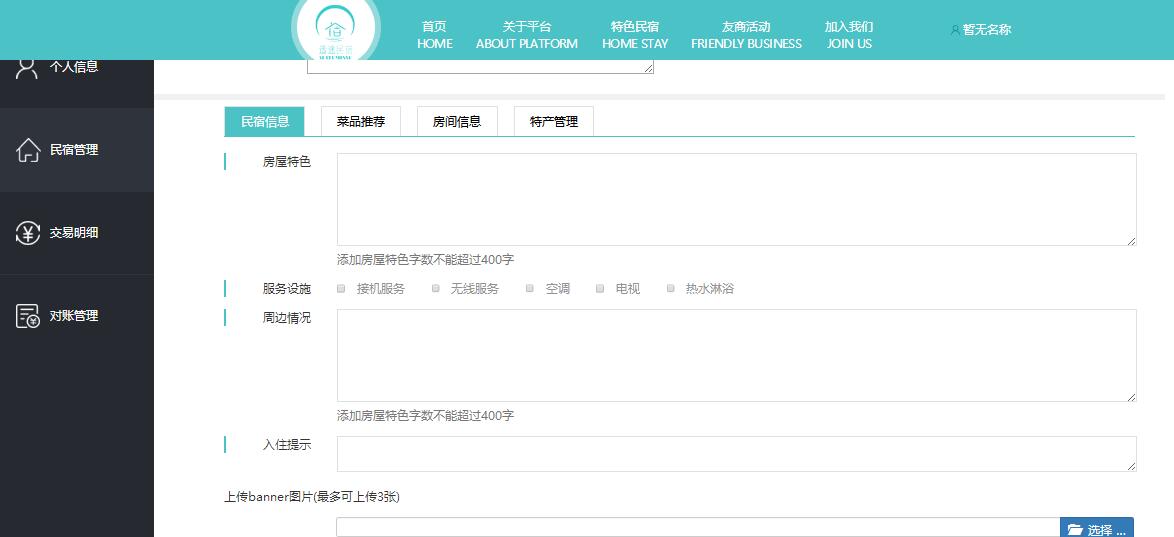1174x537 pixels.
Task: Go to the 特产管理 tab
Action: [553, 122]
